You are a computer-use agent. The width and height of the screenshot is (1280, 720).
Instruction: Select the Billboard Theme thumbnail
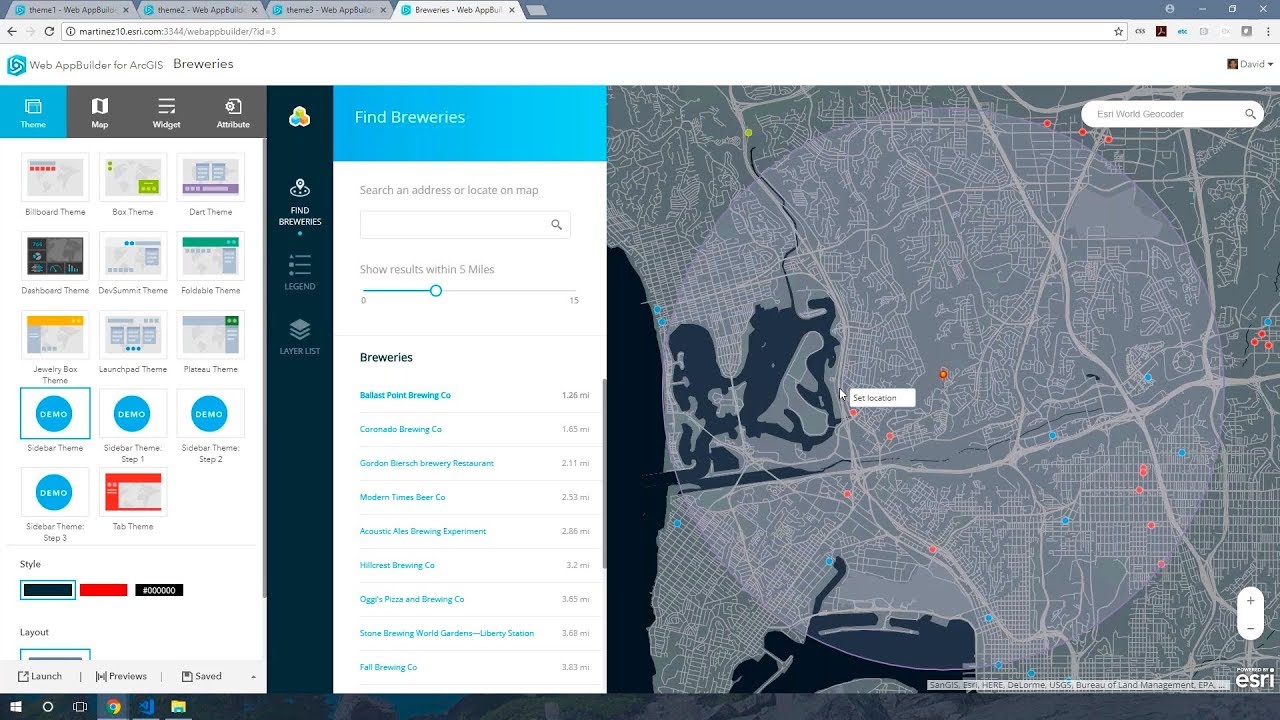[x=55, y=178]
